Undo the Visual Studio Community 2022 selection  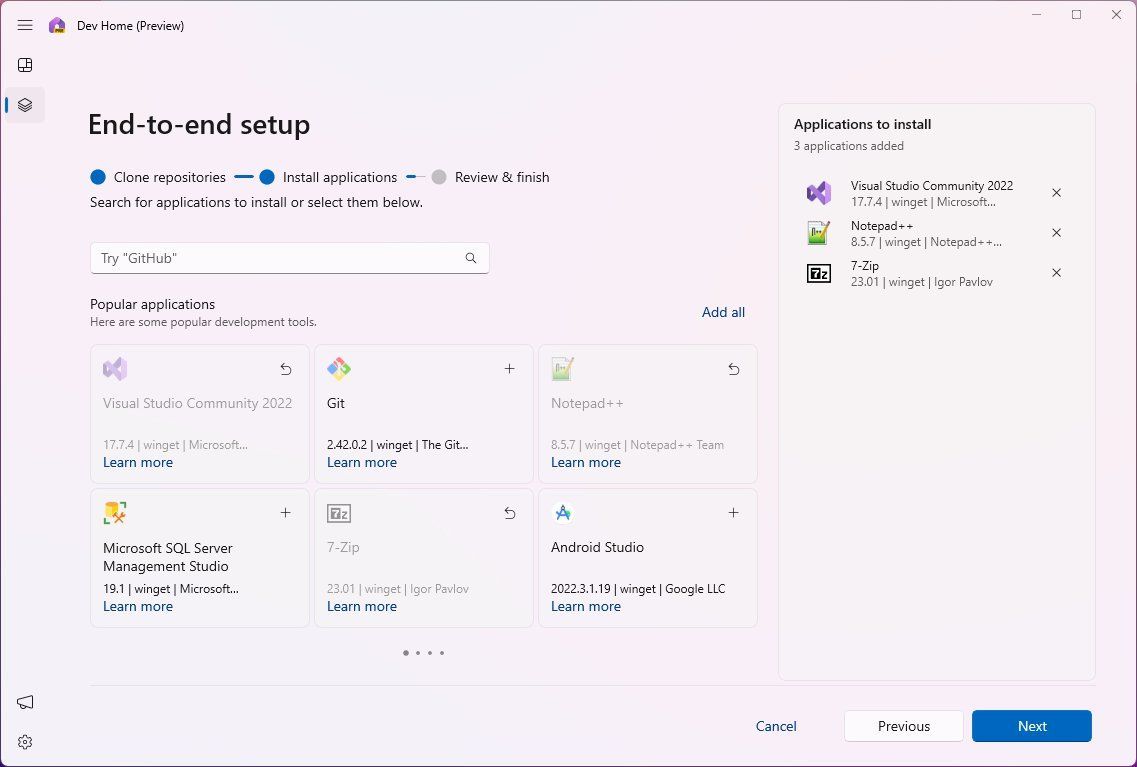tap(285, 368)
